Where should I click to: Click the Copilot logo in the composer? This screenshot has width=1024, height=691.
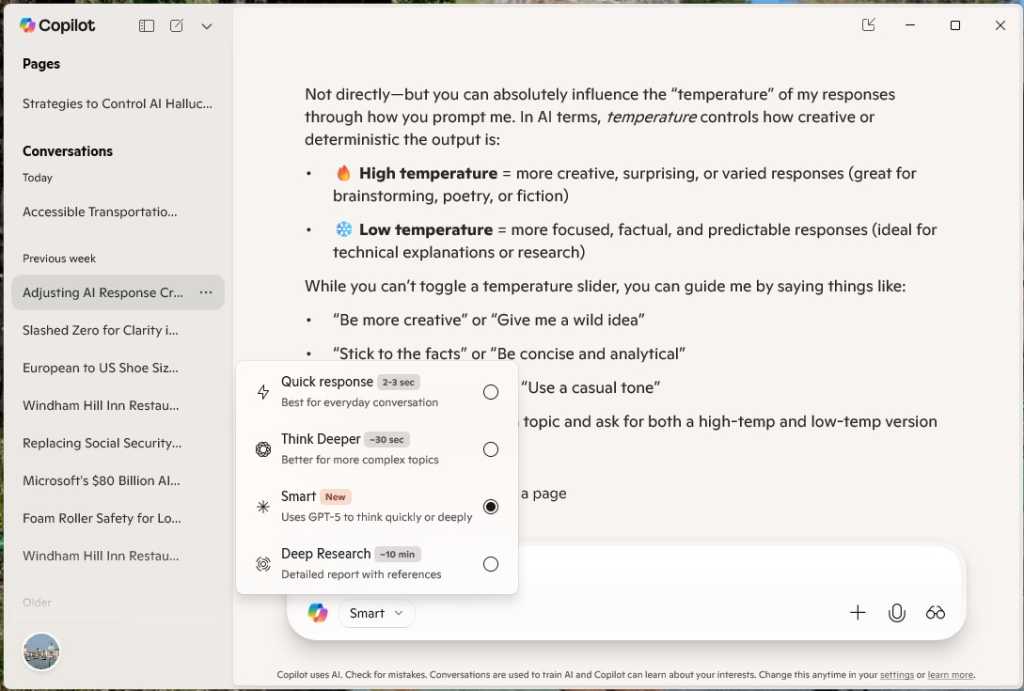[x=318, y=613]
